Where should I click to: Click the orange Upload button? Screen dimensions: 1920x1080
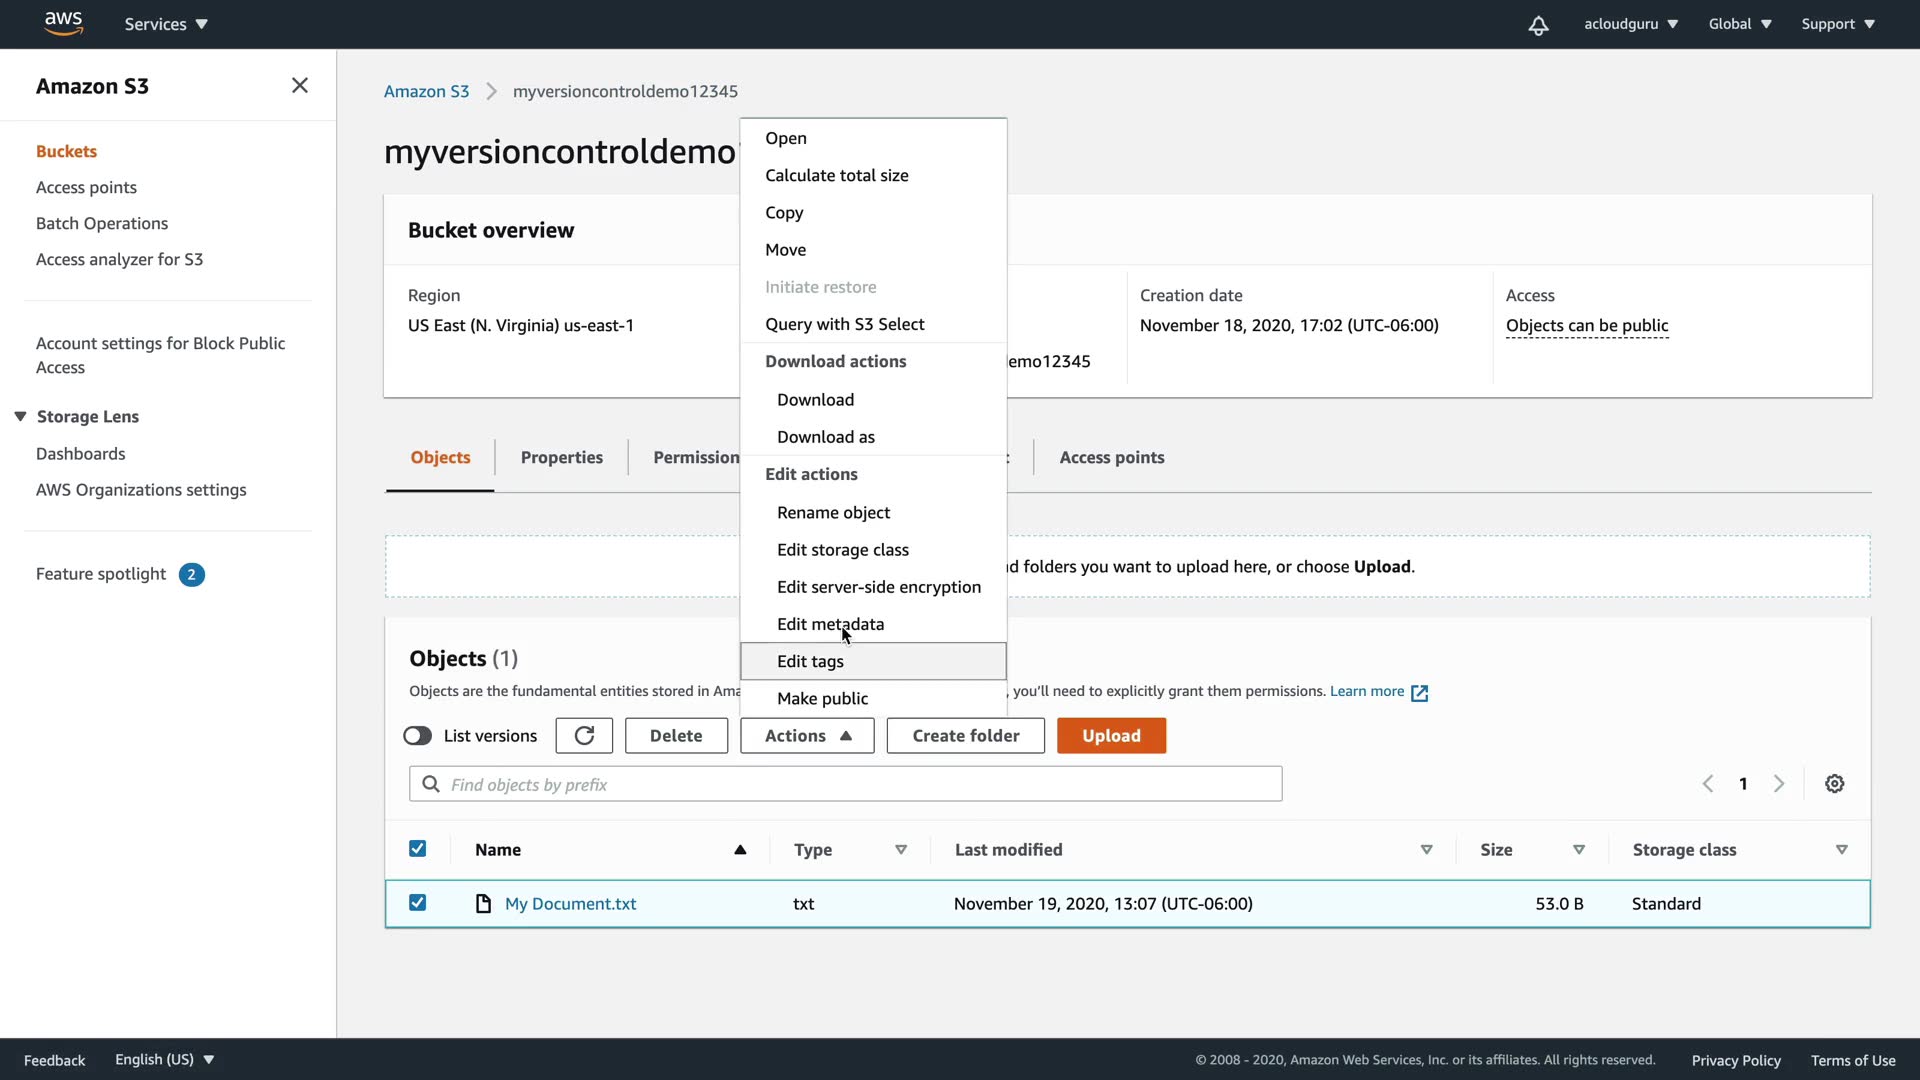click(x=1110, y=736)
